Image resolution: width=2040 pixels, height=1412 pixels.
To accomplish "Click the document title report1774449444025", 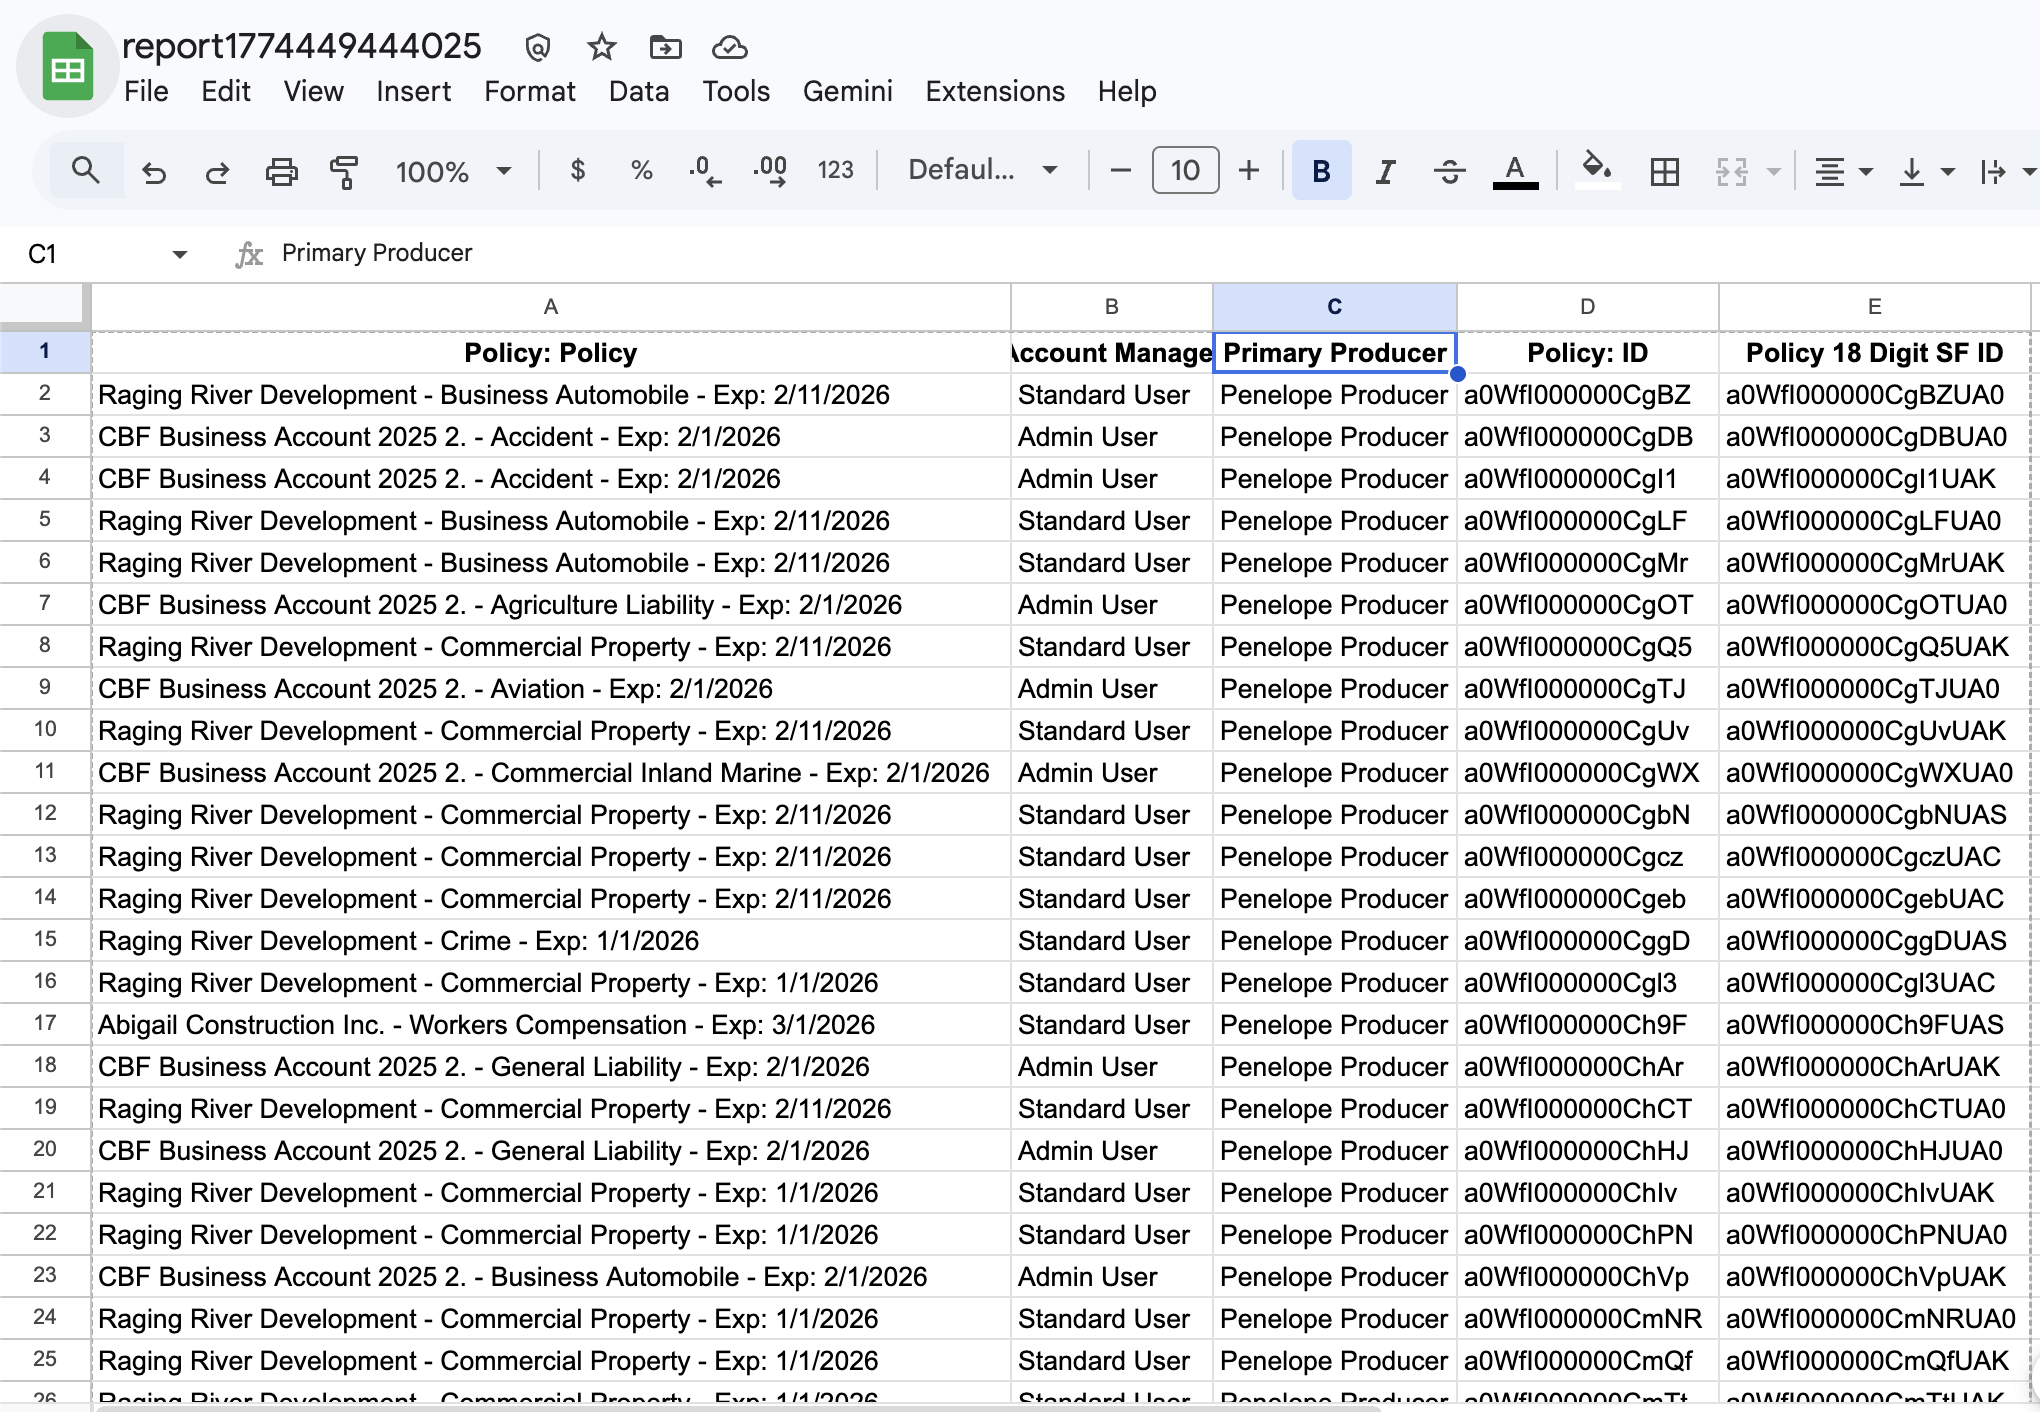I will 302,46.
